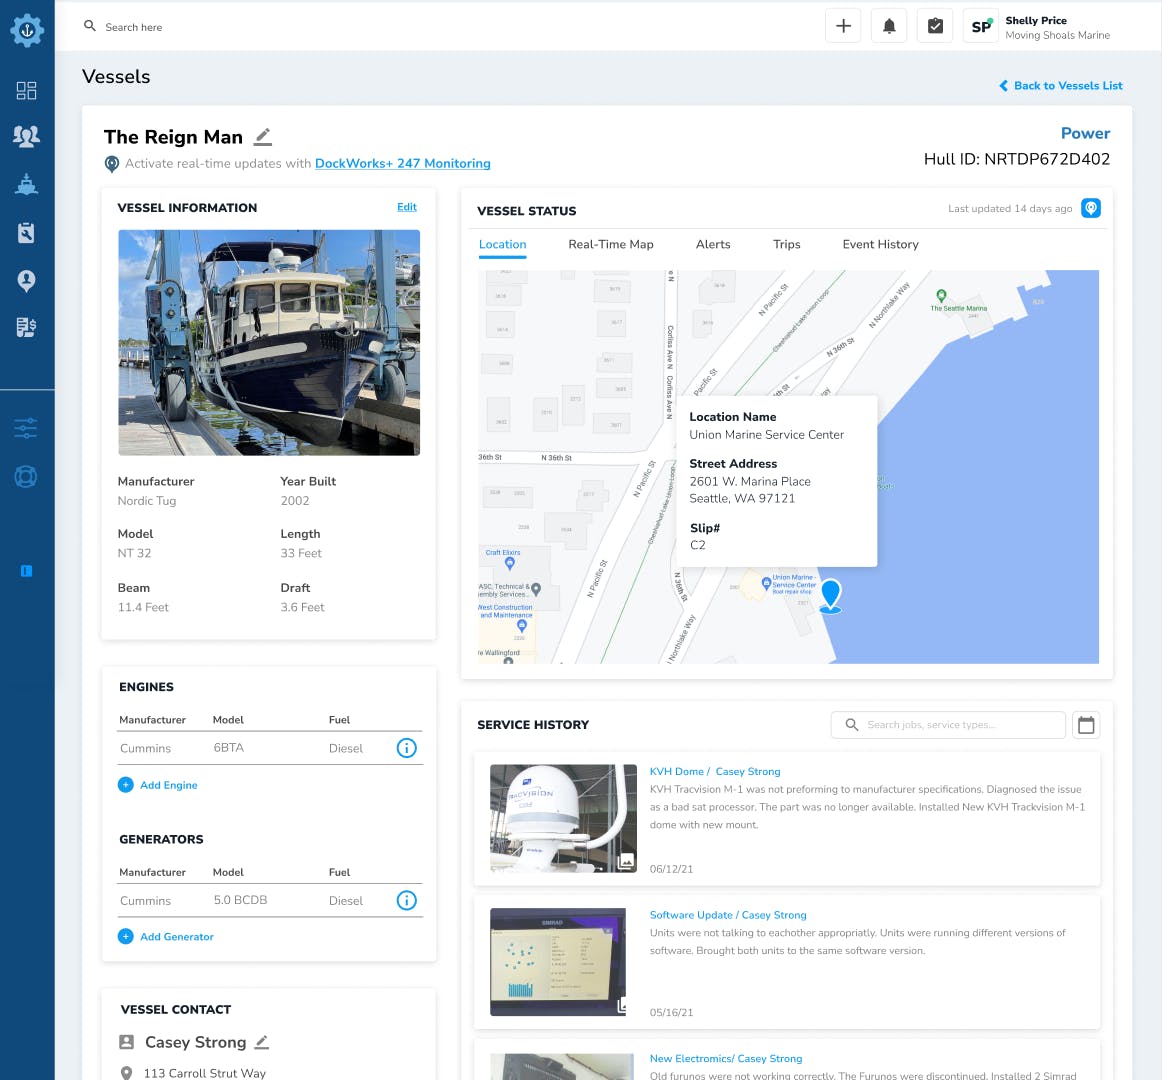
Task: Open KVH Dome / Casey Strong service entry
Action: click(x=715, y=772)
